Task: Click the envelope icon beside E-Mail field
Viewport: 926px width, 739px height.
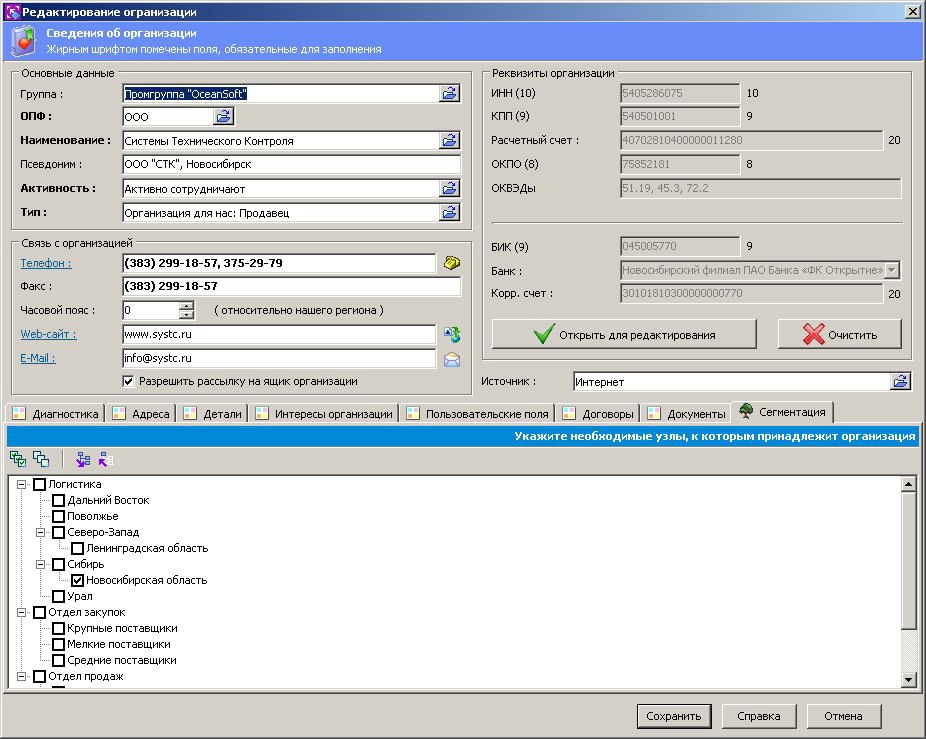Action: pyautogui.click(x=451, y=359)
